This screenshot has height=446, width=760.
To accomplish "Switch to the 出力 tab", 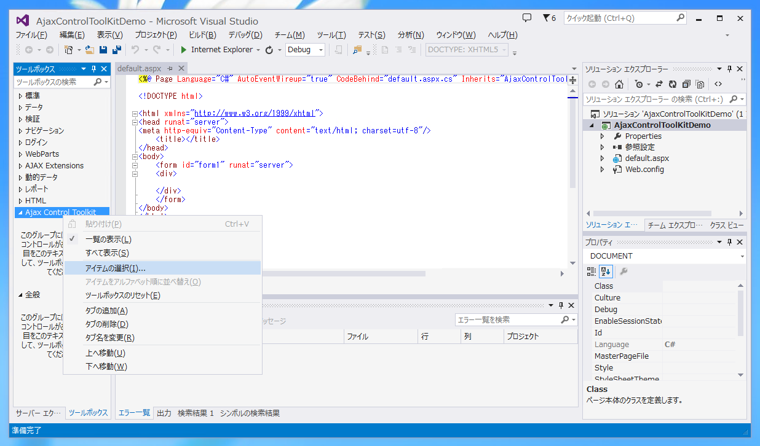I will (x=164, y=413).
